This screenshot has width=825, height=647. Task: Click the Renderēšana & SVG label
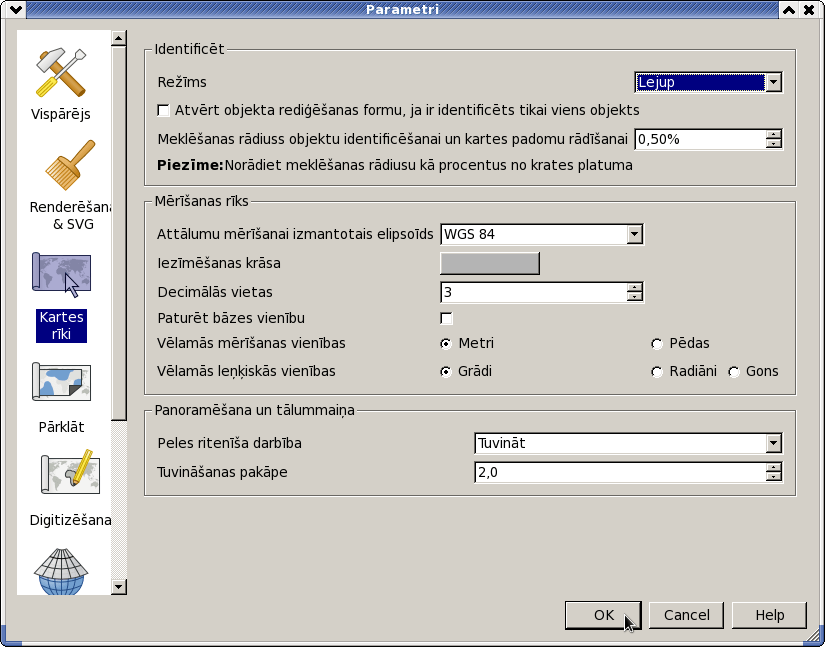click(x=71, y=216)
